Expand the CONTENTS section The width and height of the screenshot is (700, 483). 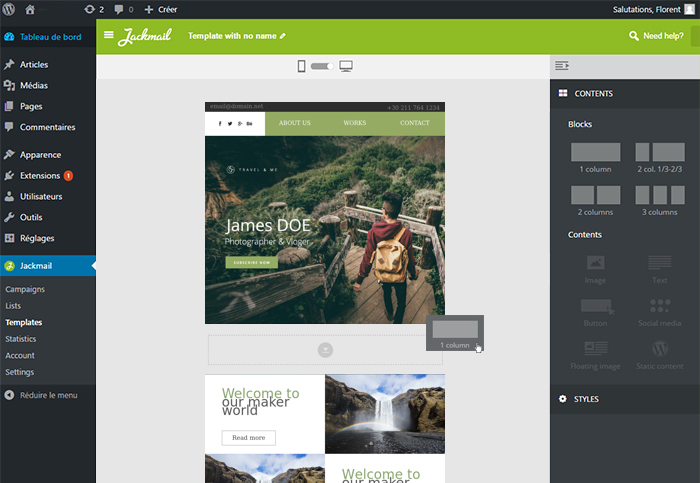625,94
